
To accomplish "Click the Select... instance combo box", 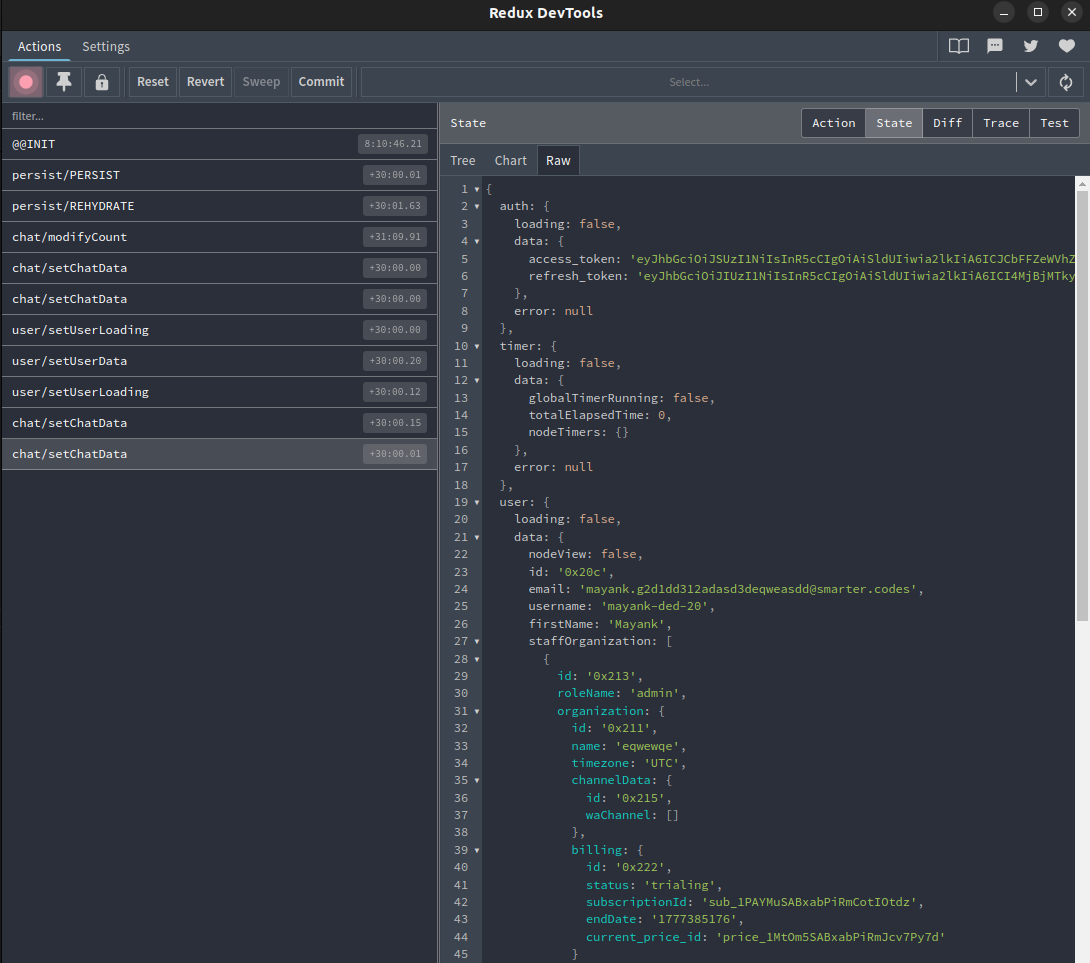I will 688,82.
